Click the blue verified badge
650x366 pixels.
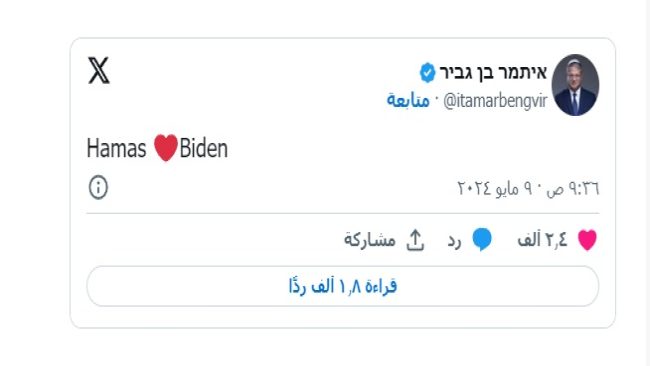[427, 73]
